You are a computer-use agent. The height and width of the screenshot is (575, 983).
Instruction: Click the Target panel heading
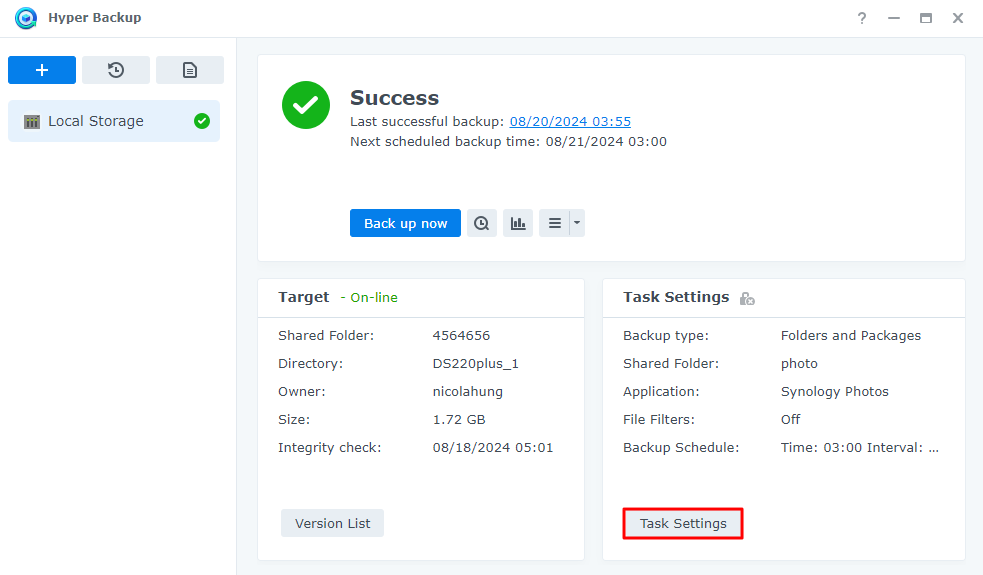pos(303,297)
